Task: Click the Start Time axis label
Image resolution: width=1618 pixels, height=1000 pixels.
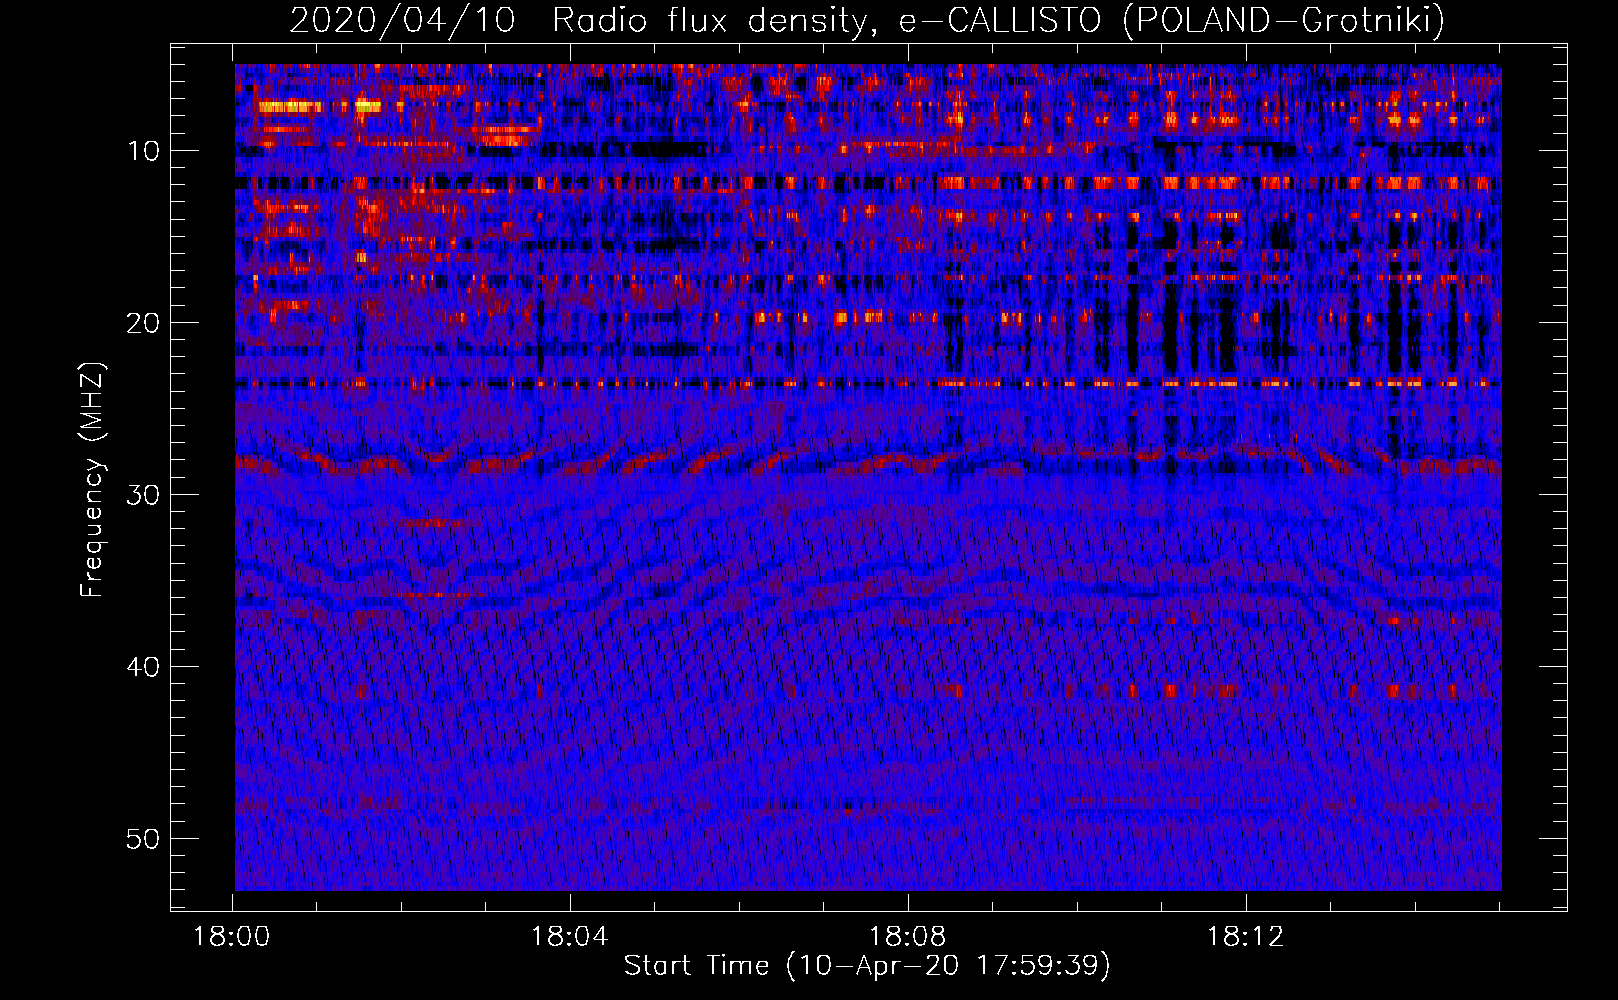Action: click(867, 965)
